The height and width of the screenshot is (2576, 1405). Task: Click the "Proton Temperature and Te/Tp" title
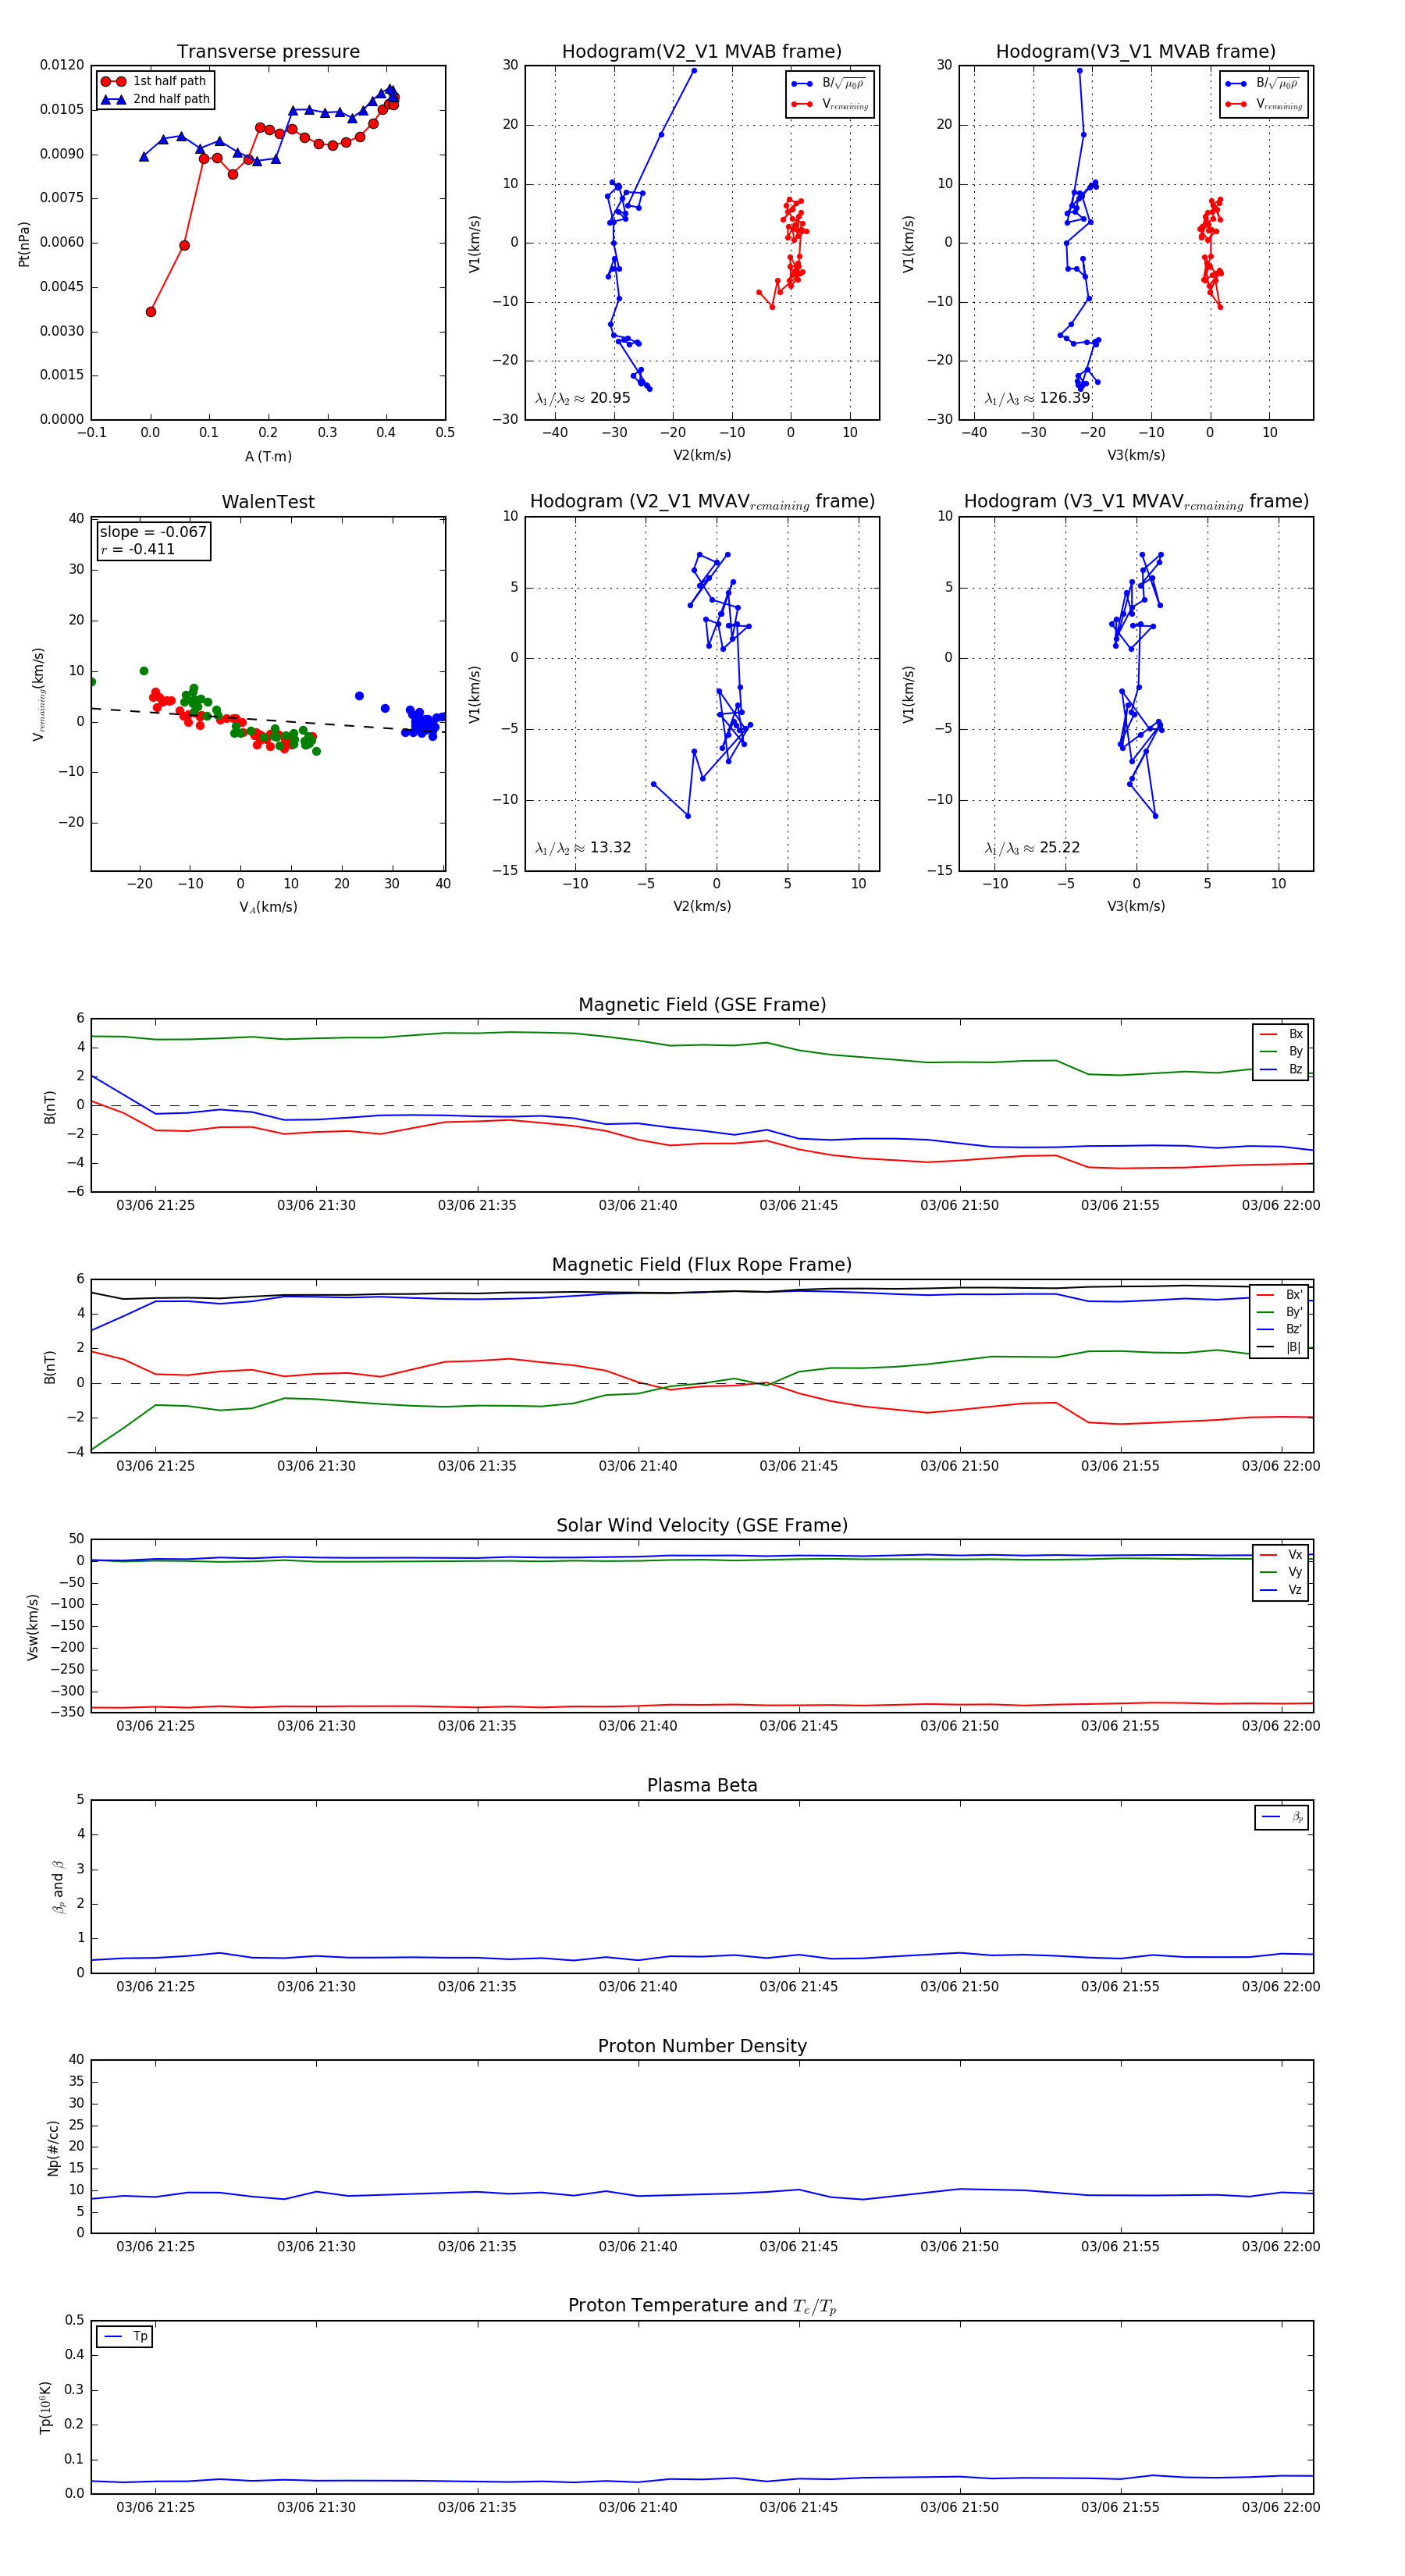click(702, 2306)
